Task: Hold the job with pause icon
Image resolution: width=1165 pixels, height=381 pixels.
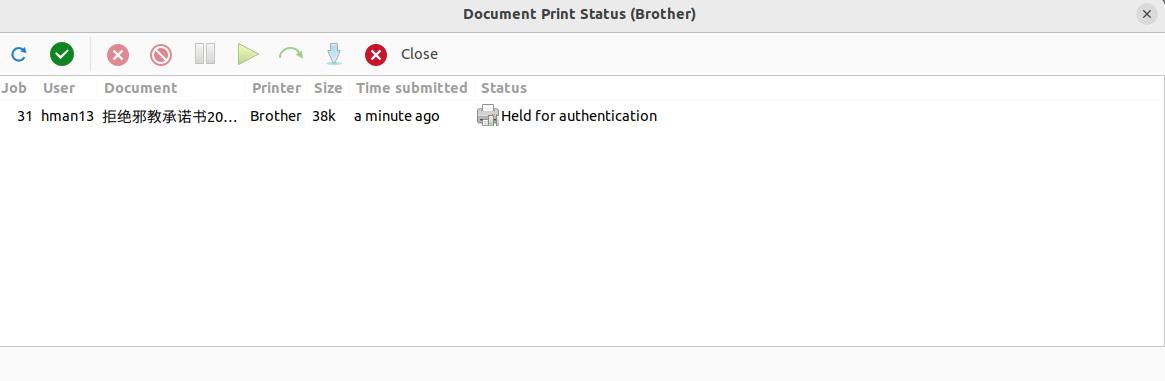Action: click(x=204, y=54)
